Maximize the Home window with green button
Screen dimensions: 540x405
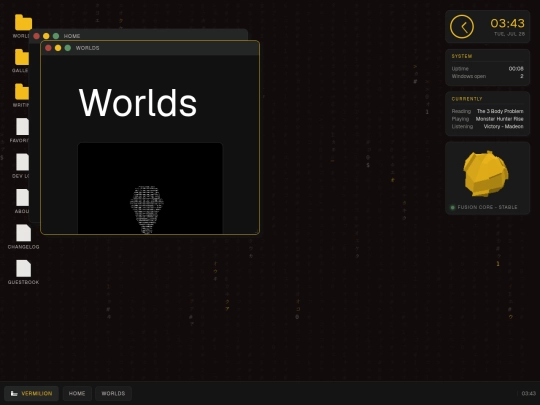tap(56, 36)
